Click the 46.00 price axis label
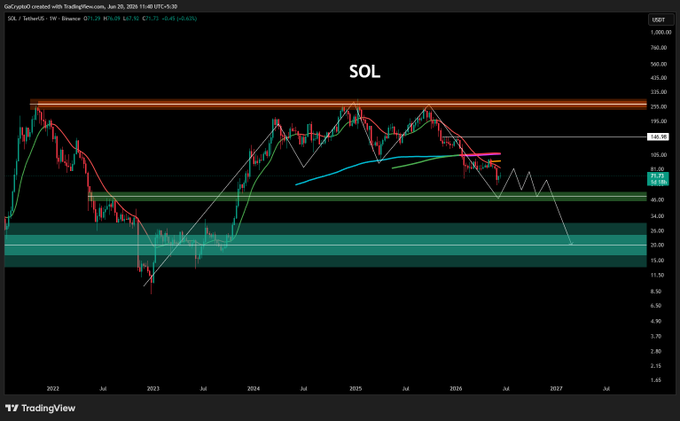 pyautogui.click(x=658, y=200)
